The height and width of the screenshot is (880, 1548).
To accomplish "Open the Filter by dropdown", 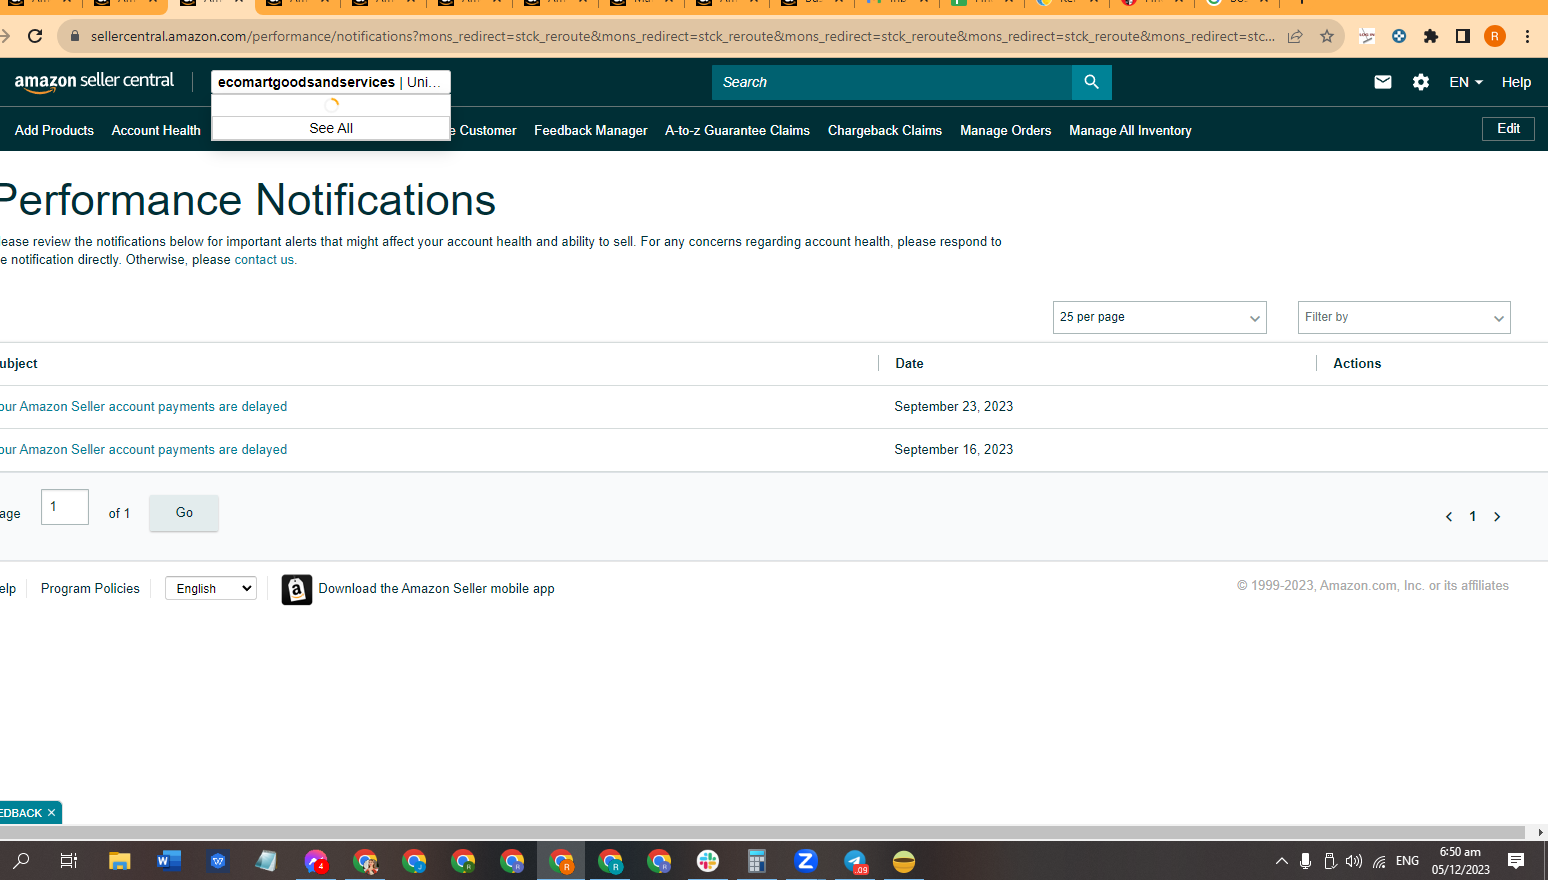I will pos(1404,317).
